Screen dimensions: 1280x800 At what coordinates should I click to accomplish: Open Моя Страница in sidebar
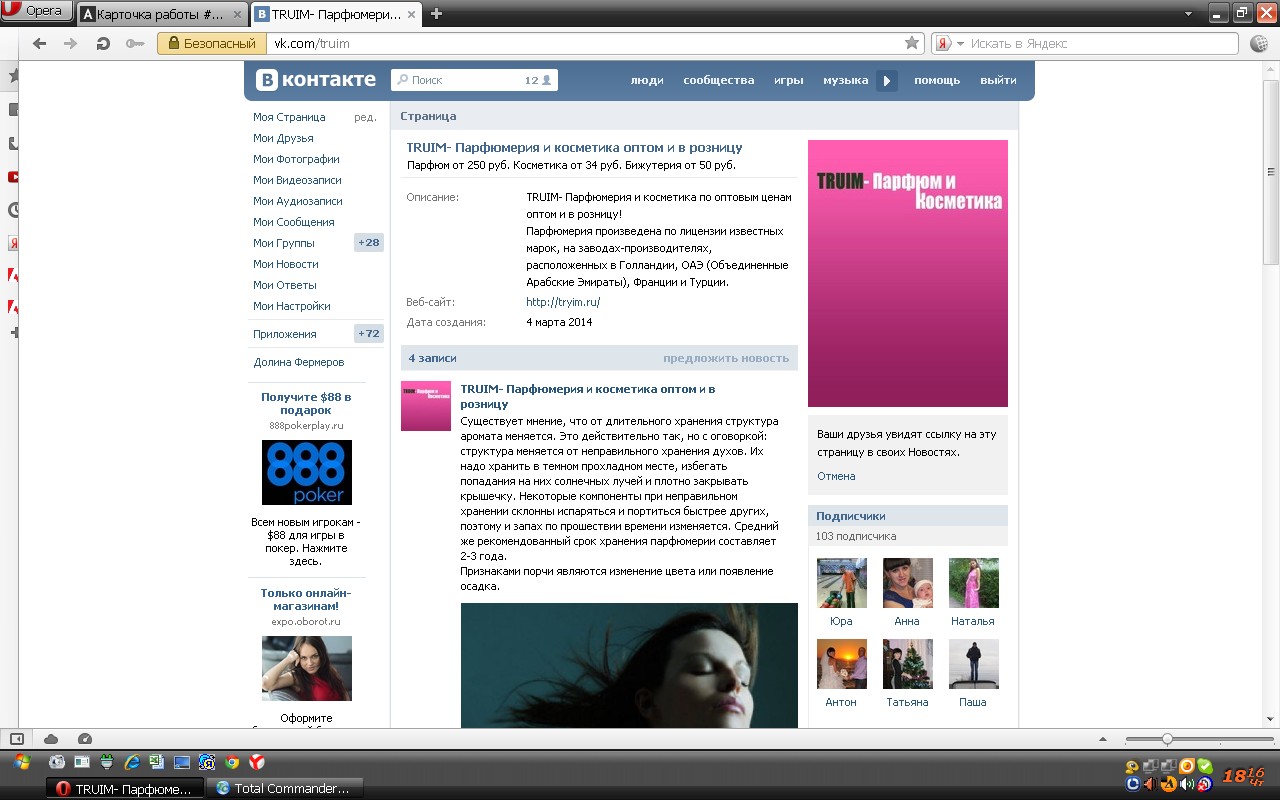point(289,117)
